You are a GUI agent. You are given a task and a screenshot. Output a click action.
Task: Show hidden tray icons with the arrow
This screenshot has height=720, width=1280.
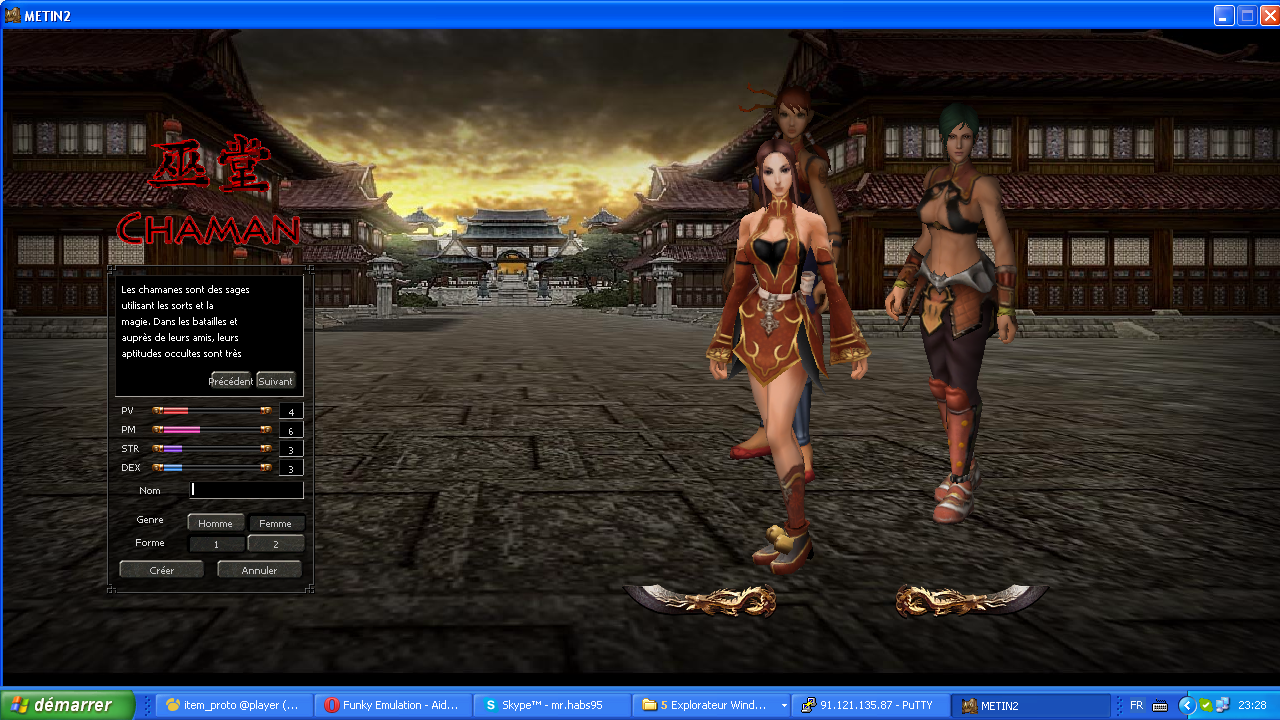(1187, 705)
